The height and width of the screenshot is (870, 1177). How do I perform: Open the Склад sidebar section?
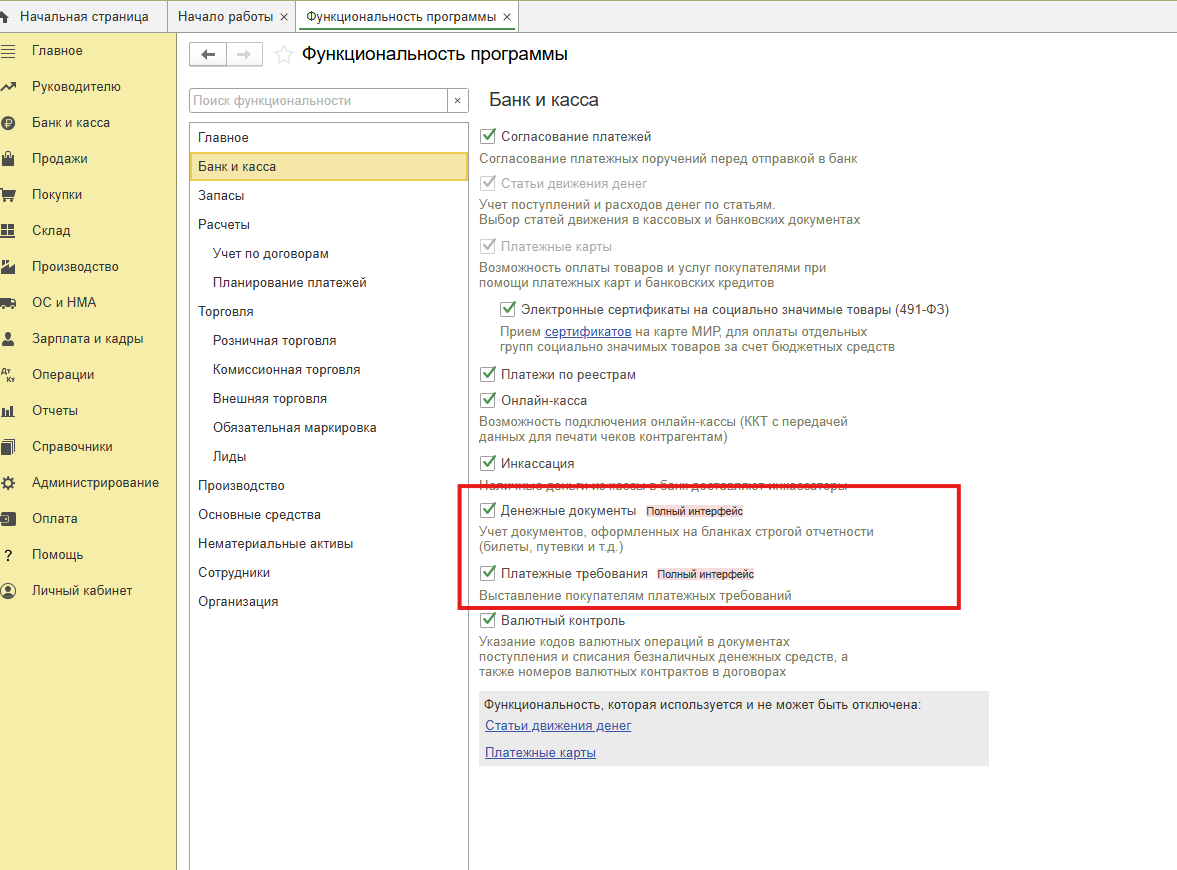pyautogui.click(x=51, y=231)
